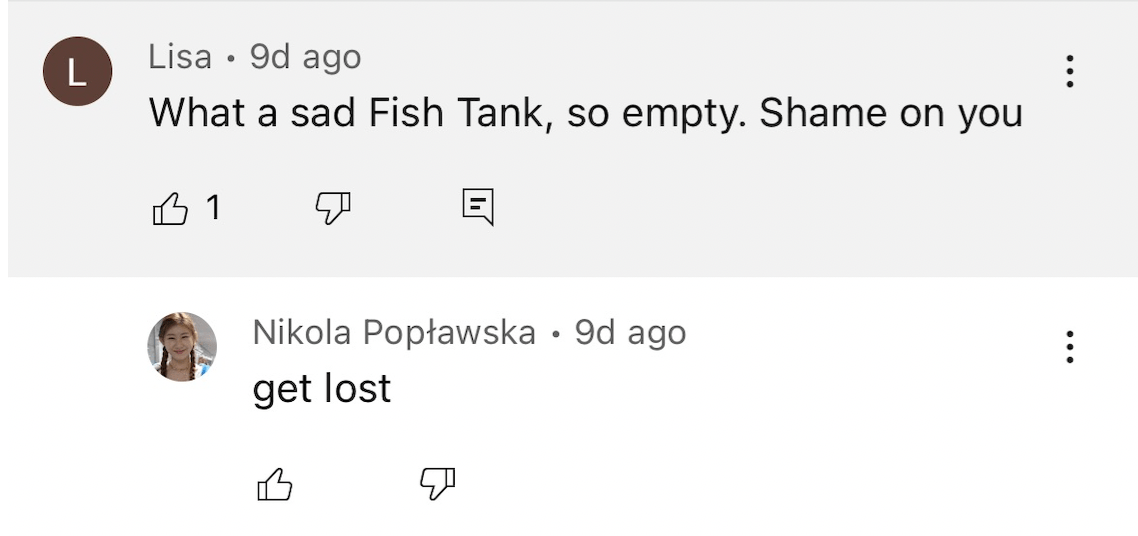The image size is (1138, 536).
Task: Dislike Nikola Popławska's reply
Action: pyautogui.click(x=437, y=485)
